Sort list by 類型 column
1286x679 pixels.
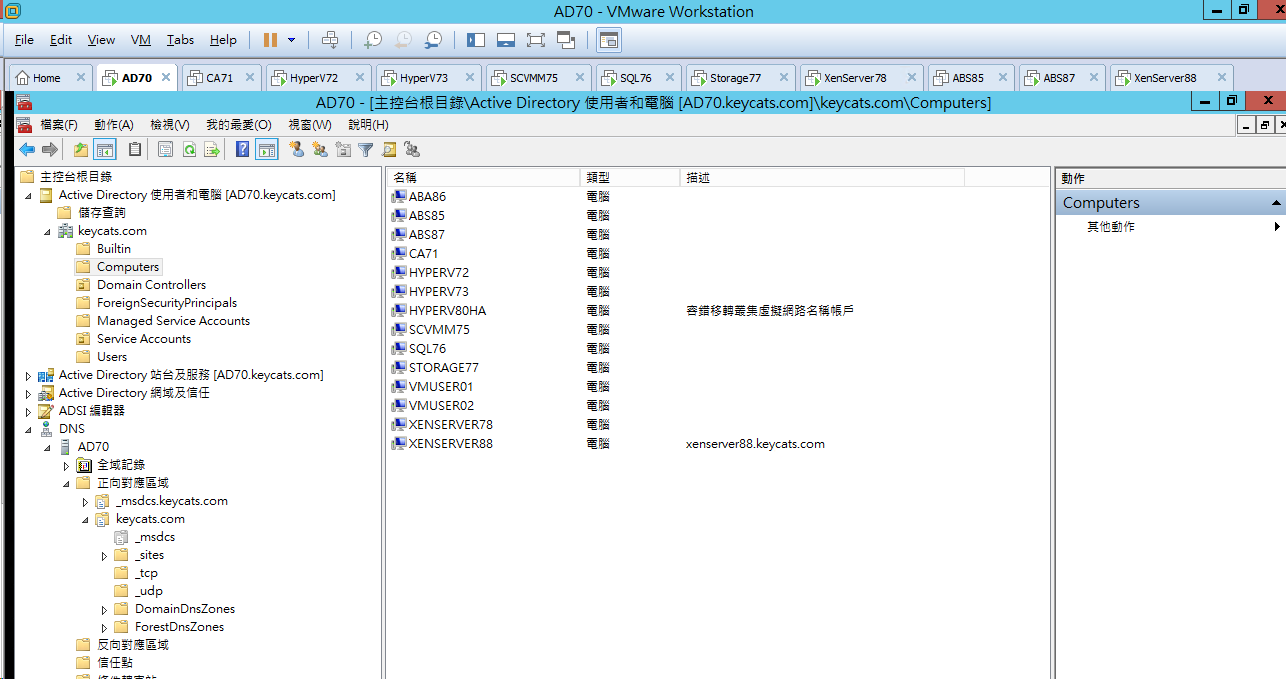click(x=630, y=178)
